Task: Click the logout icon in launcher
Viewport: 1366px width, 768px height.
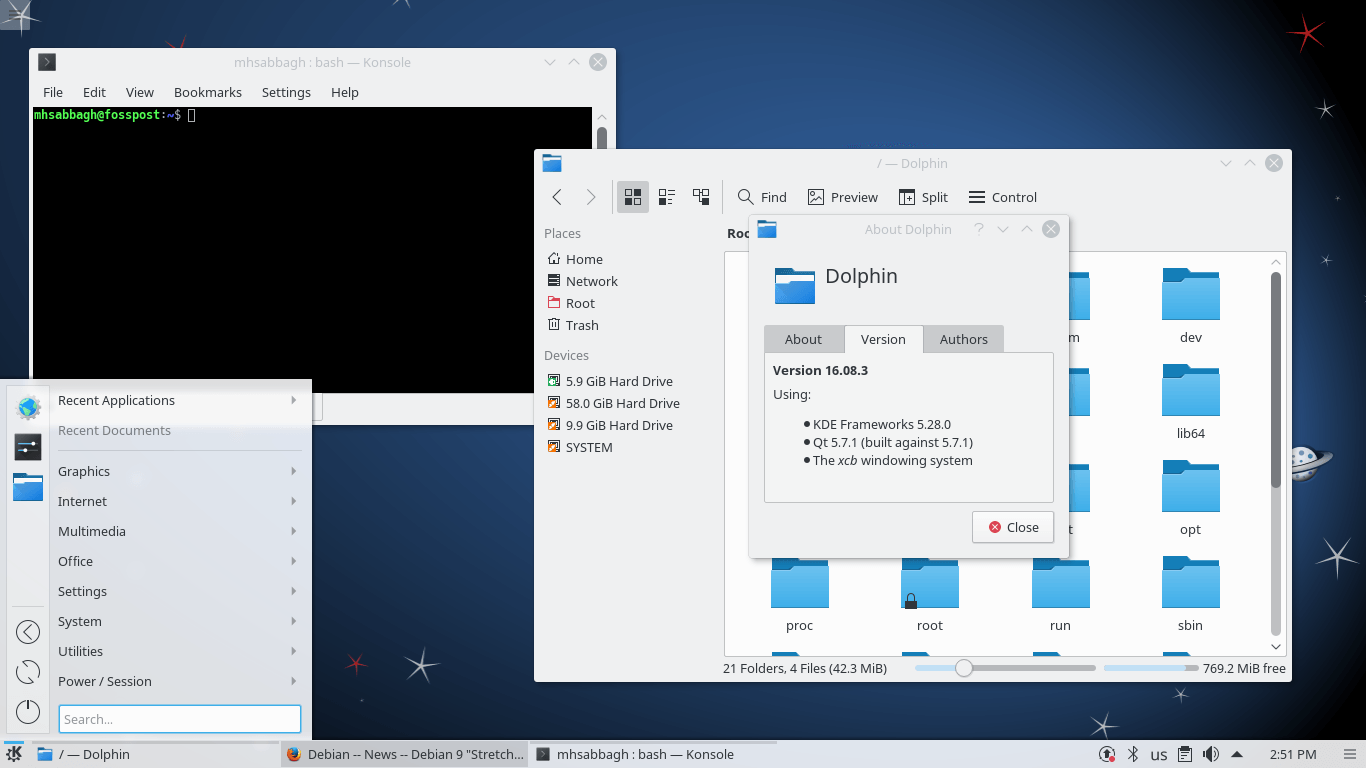Action: [x=28, y=632]
